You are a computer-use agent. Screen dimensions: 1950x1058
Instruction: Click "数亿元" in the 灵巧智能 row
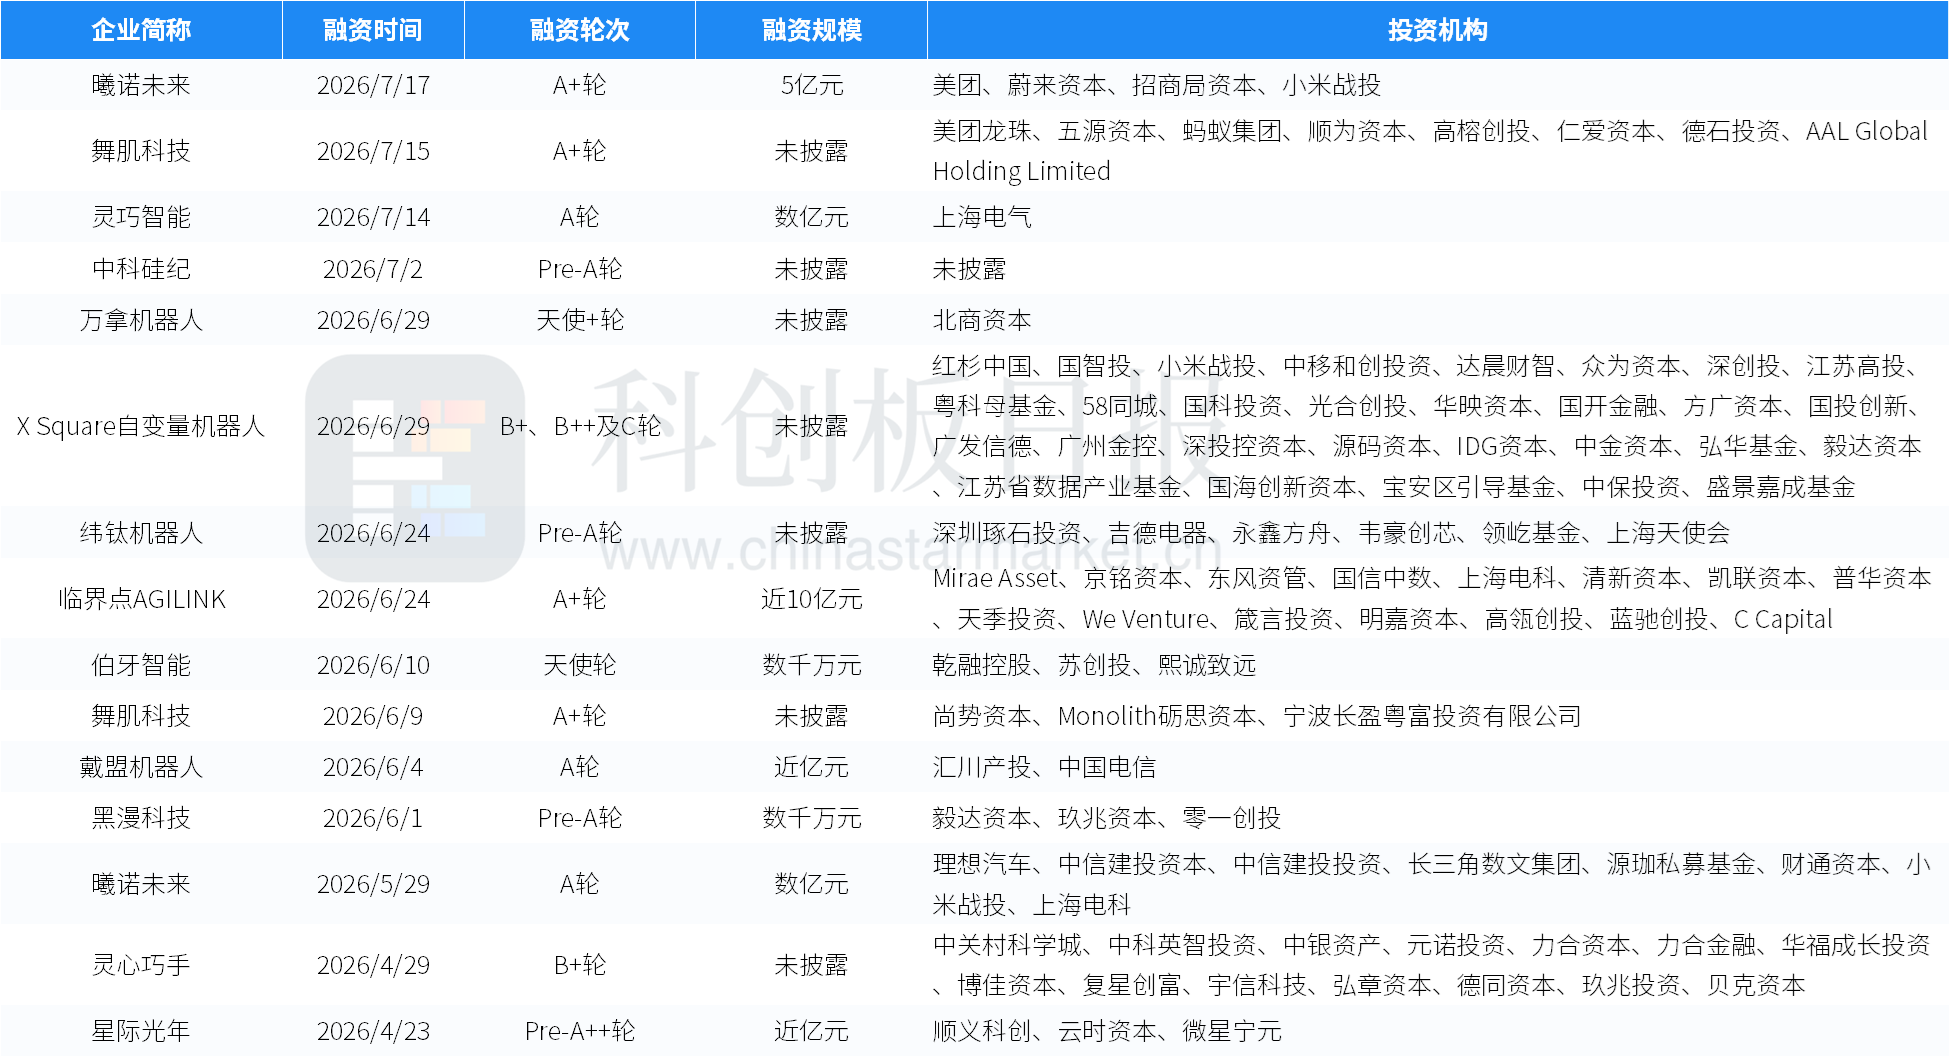point(811,217)
